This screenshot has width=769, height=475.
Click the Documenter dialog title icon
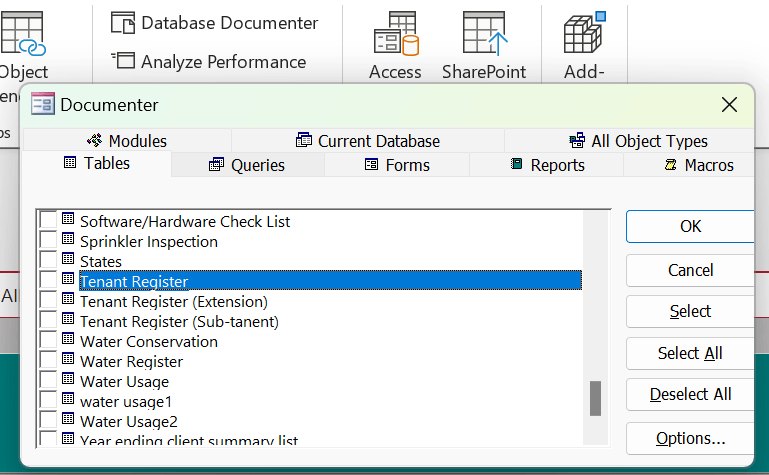[x=43, y=104]
